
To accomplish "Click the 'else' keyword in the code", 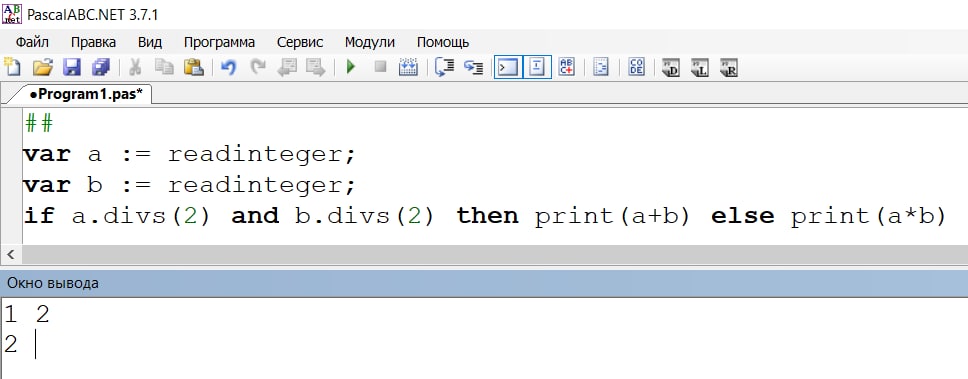I will [x=743, y=215].
